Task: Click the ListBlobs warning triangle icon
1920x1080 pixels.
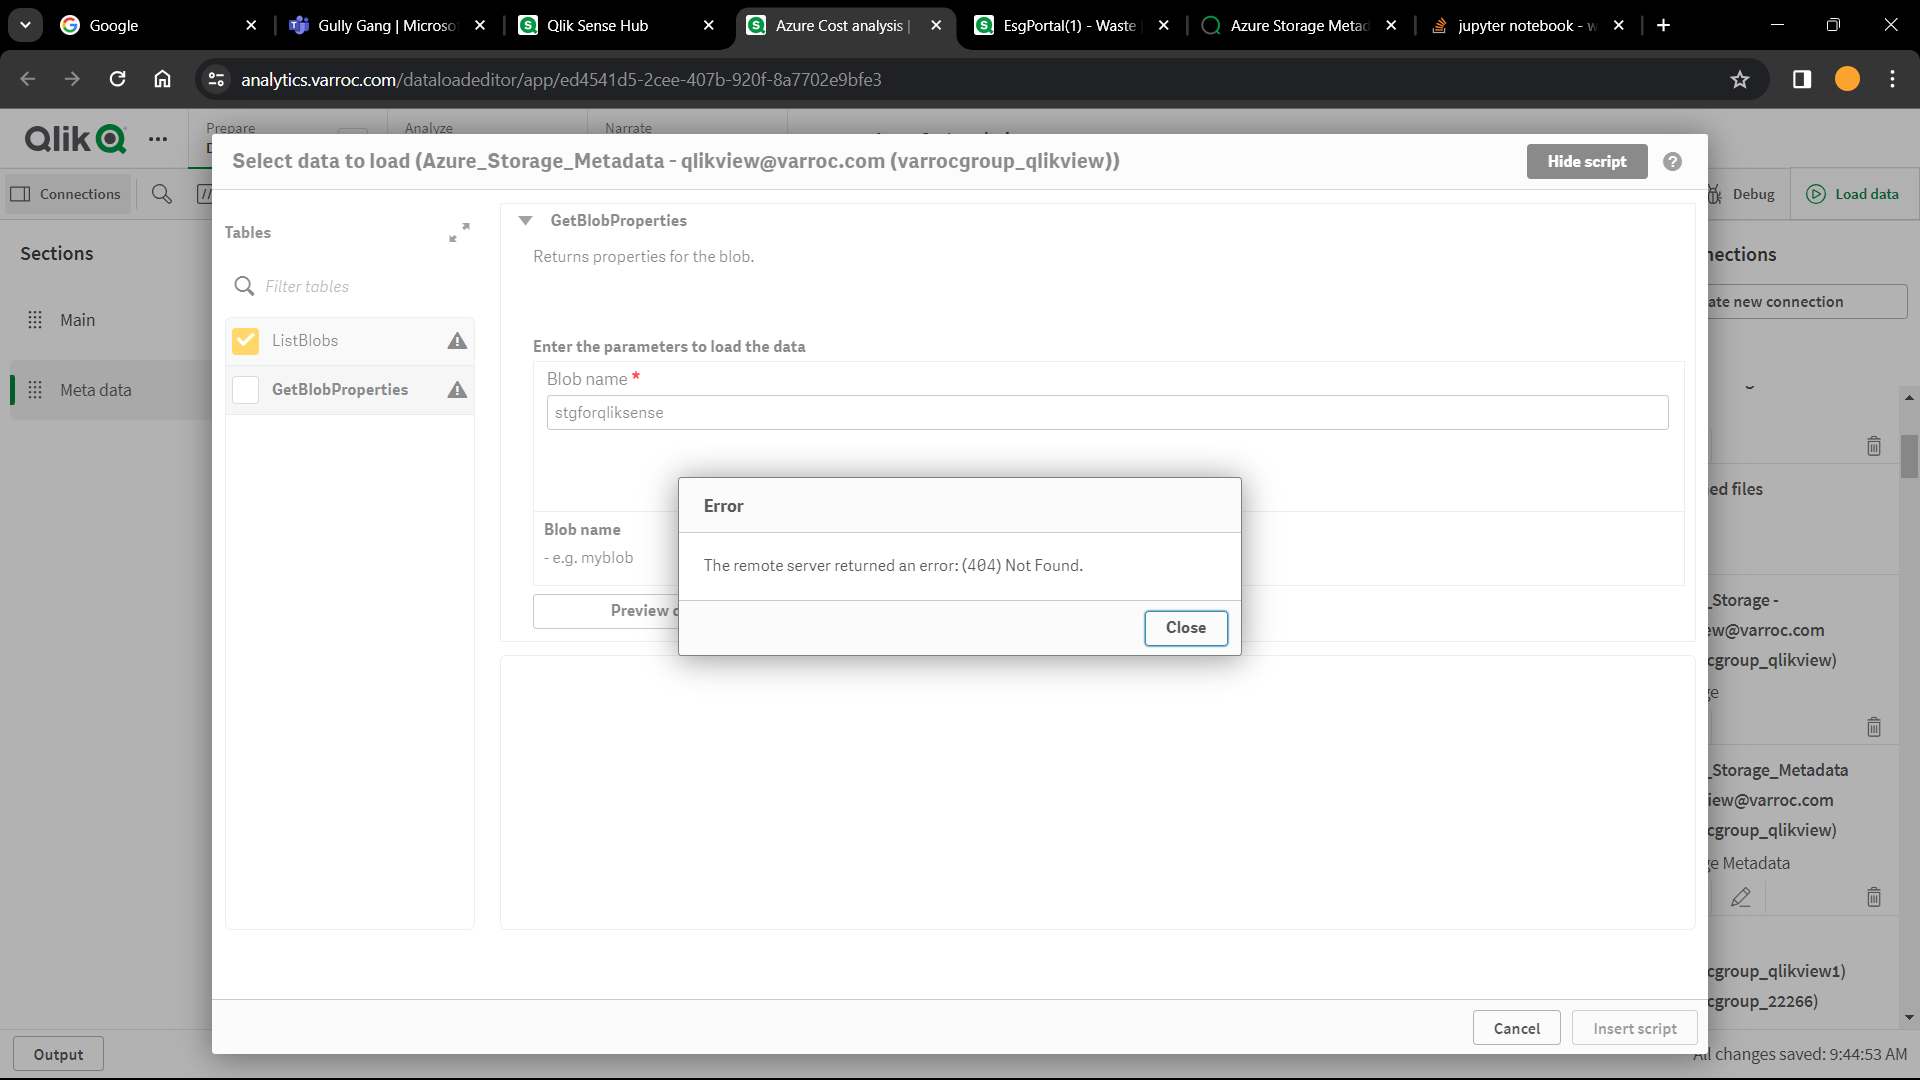Action: (x=457, y=341)
